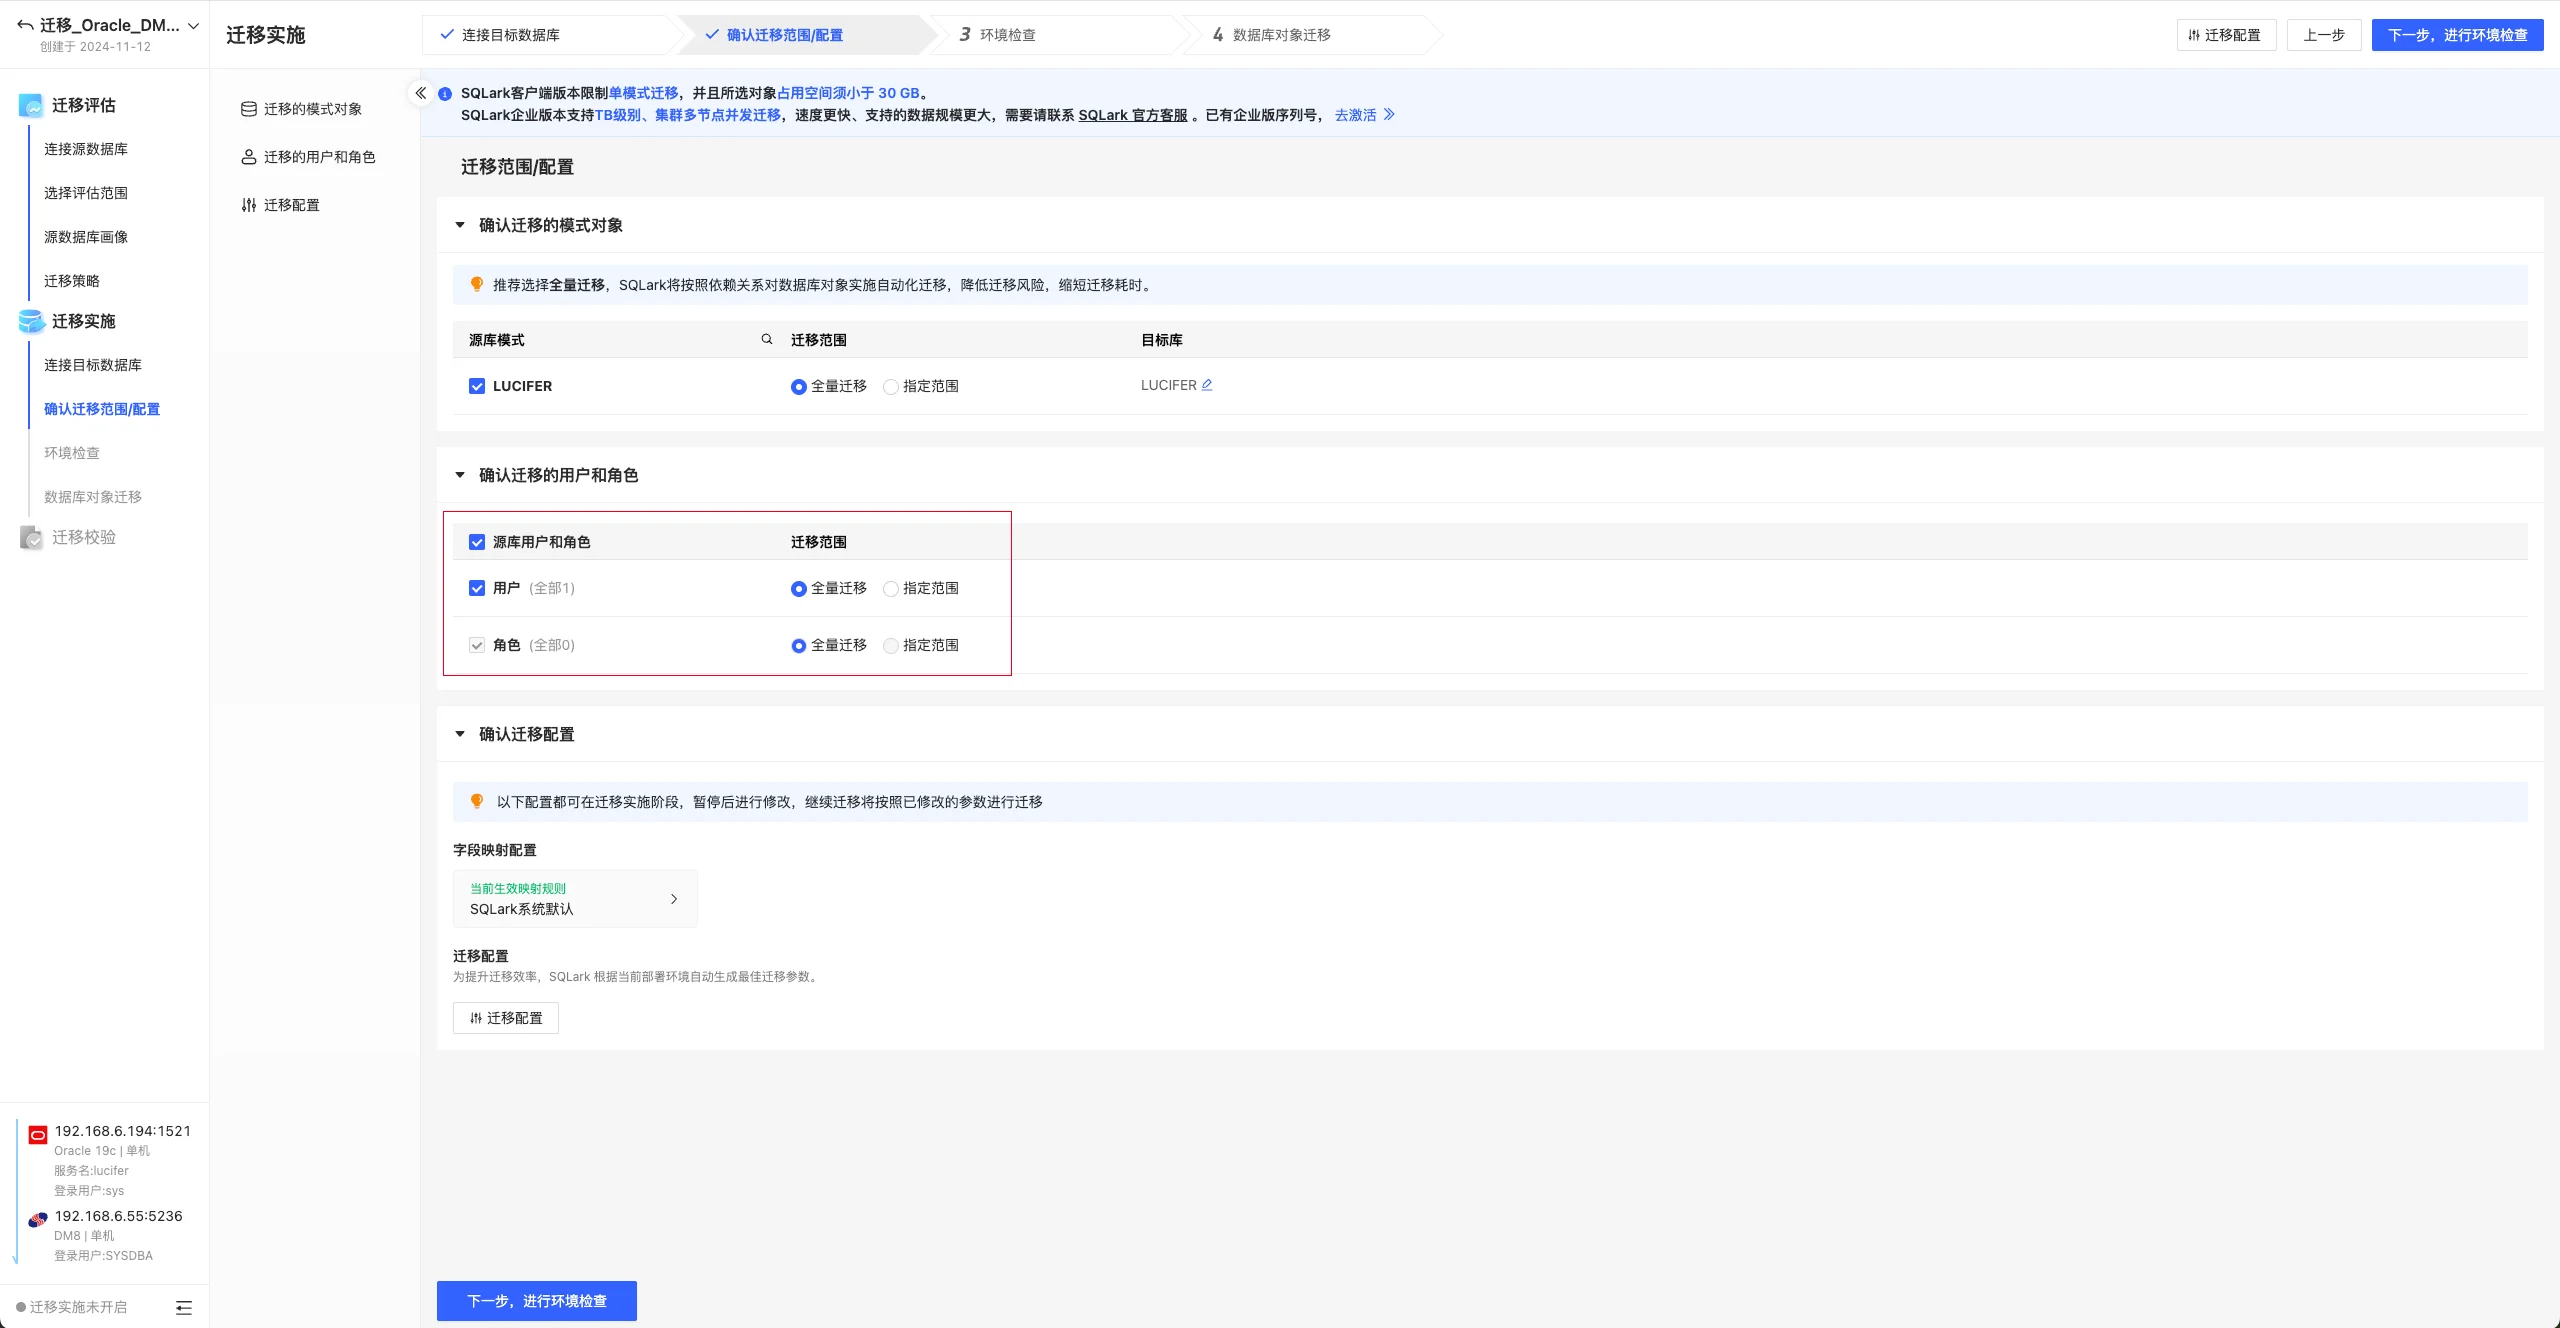Click the list toggle icon at sidebar bottom
This screenshot has width=2560, height=1328.
tap(184, 1307)
